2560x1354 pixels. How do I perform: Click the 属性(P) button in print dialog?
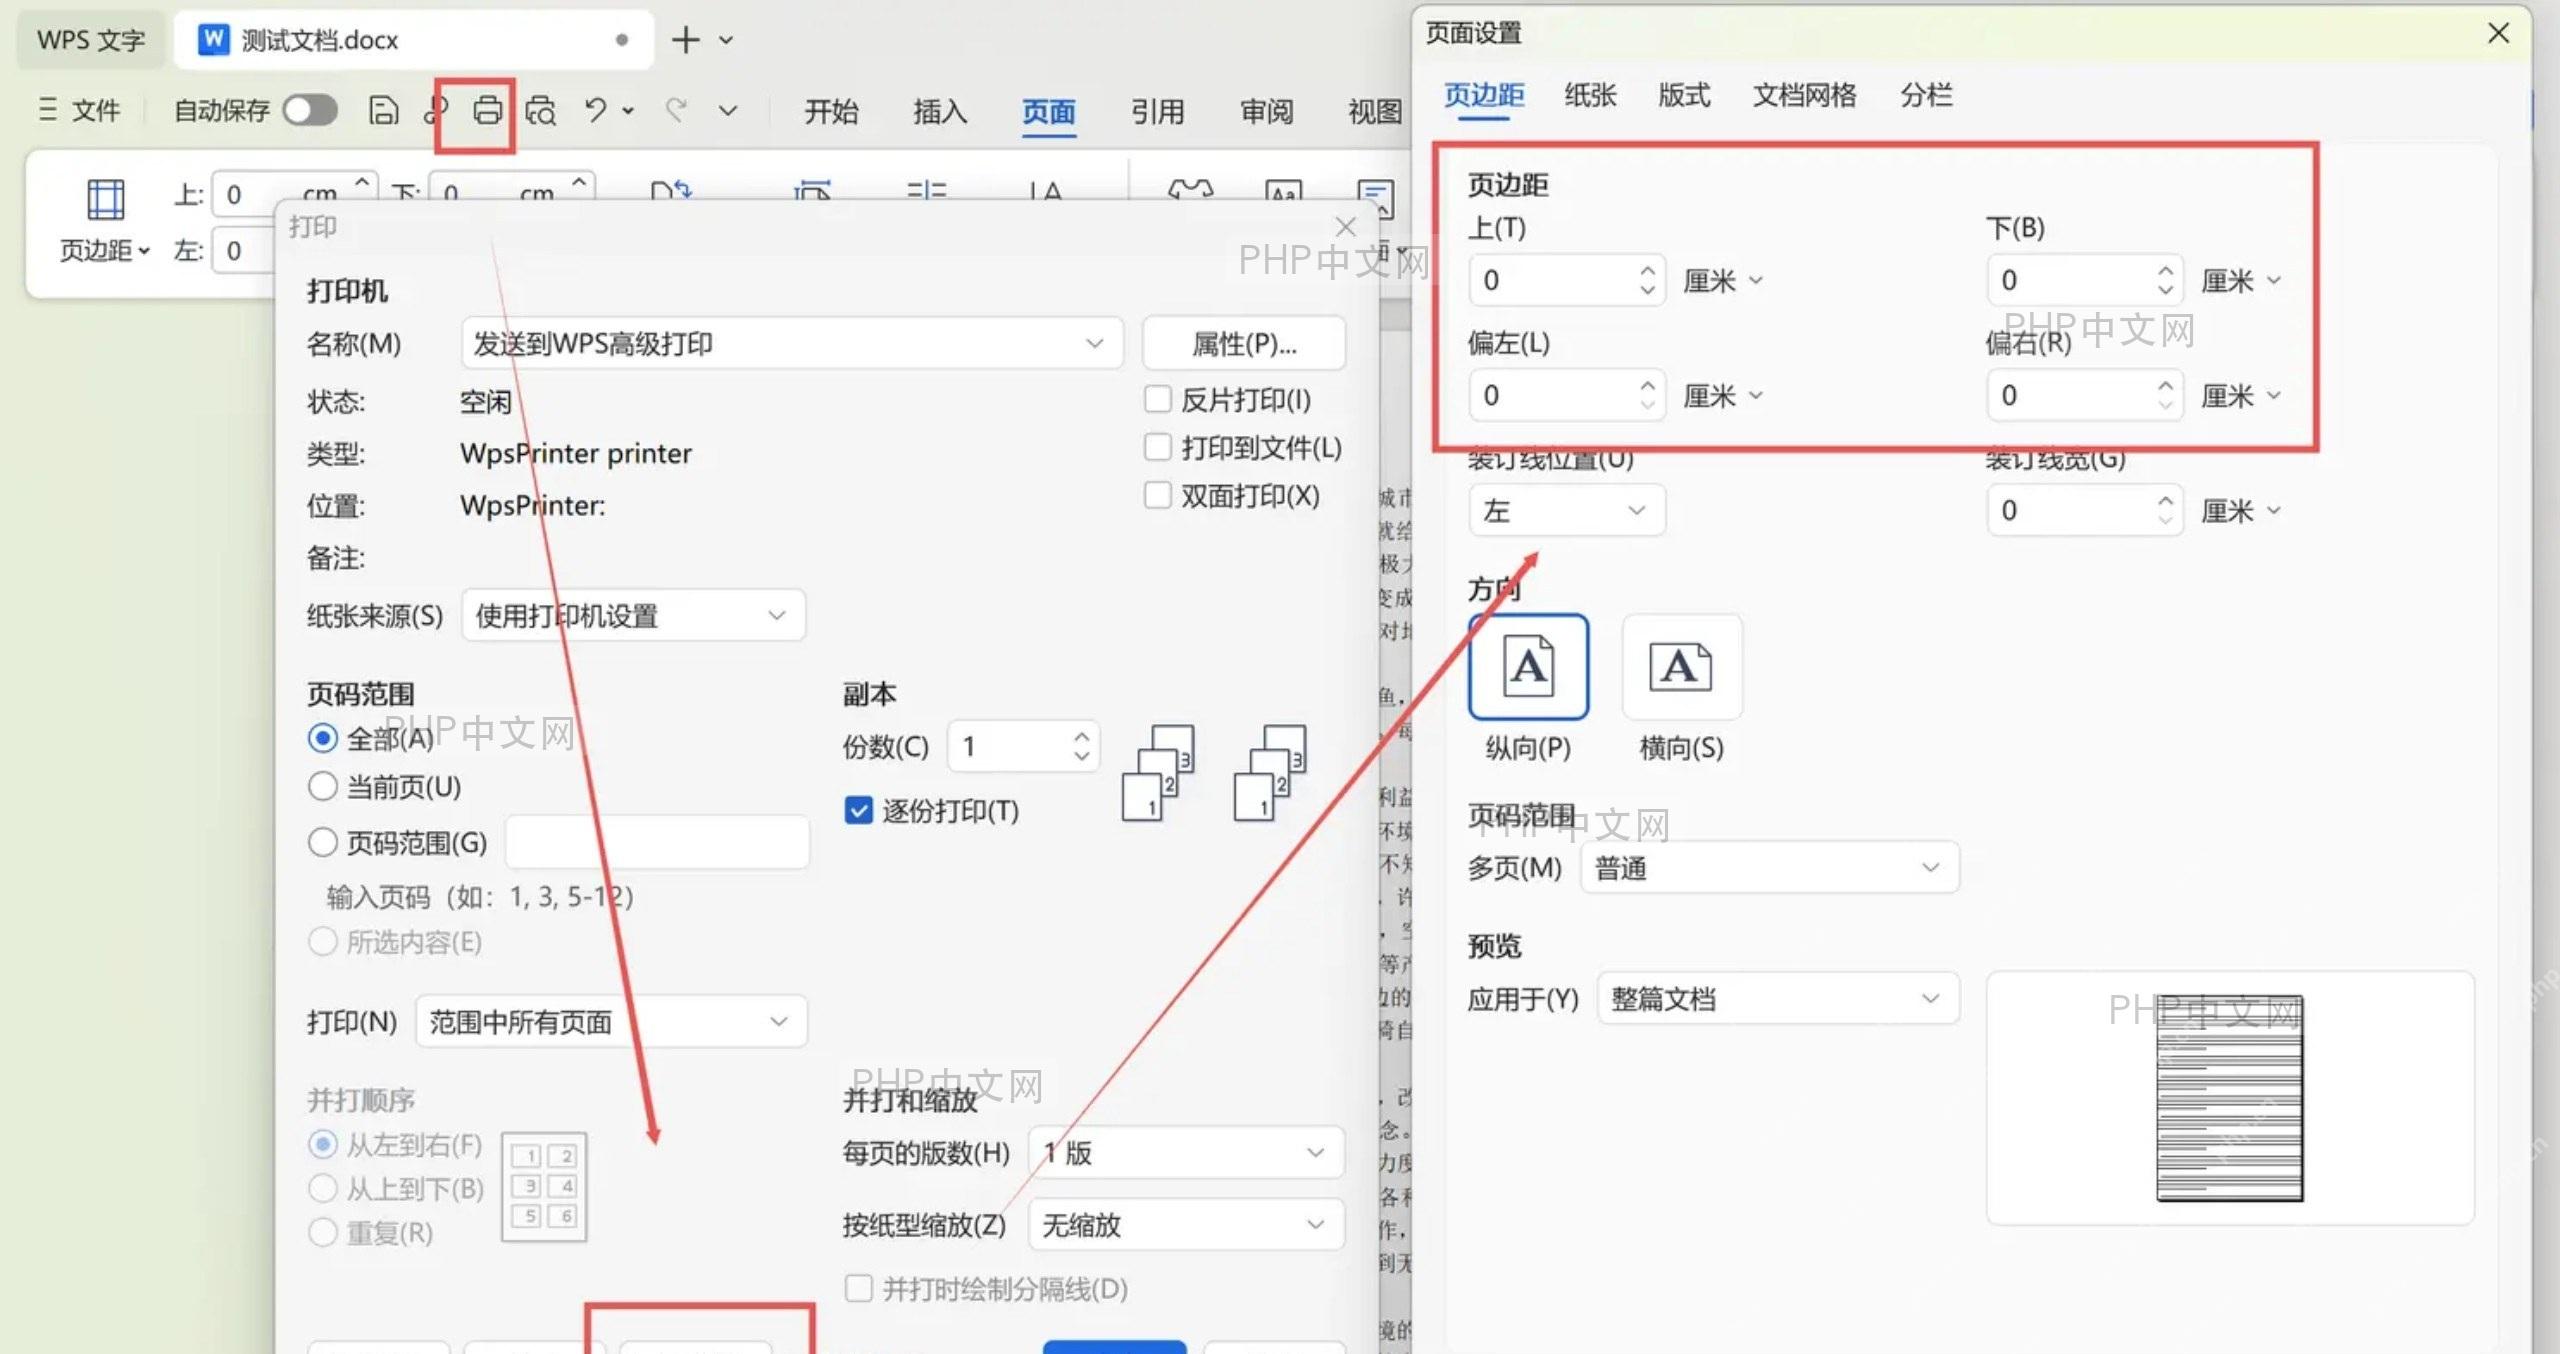click(1243, 344)
